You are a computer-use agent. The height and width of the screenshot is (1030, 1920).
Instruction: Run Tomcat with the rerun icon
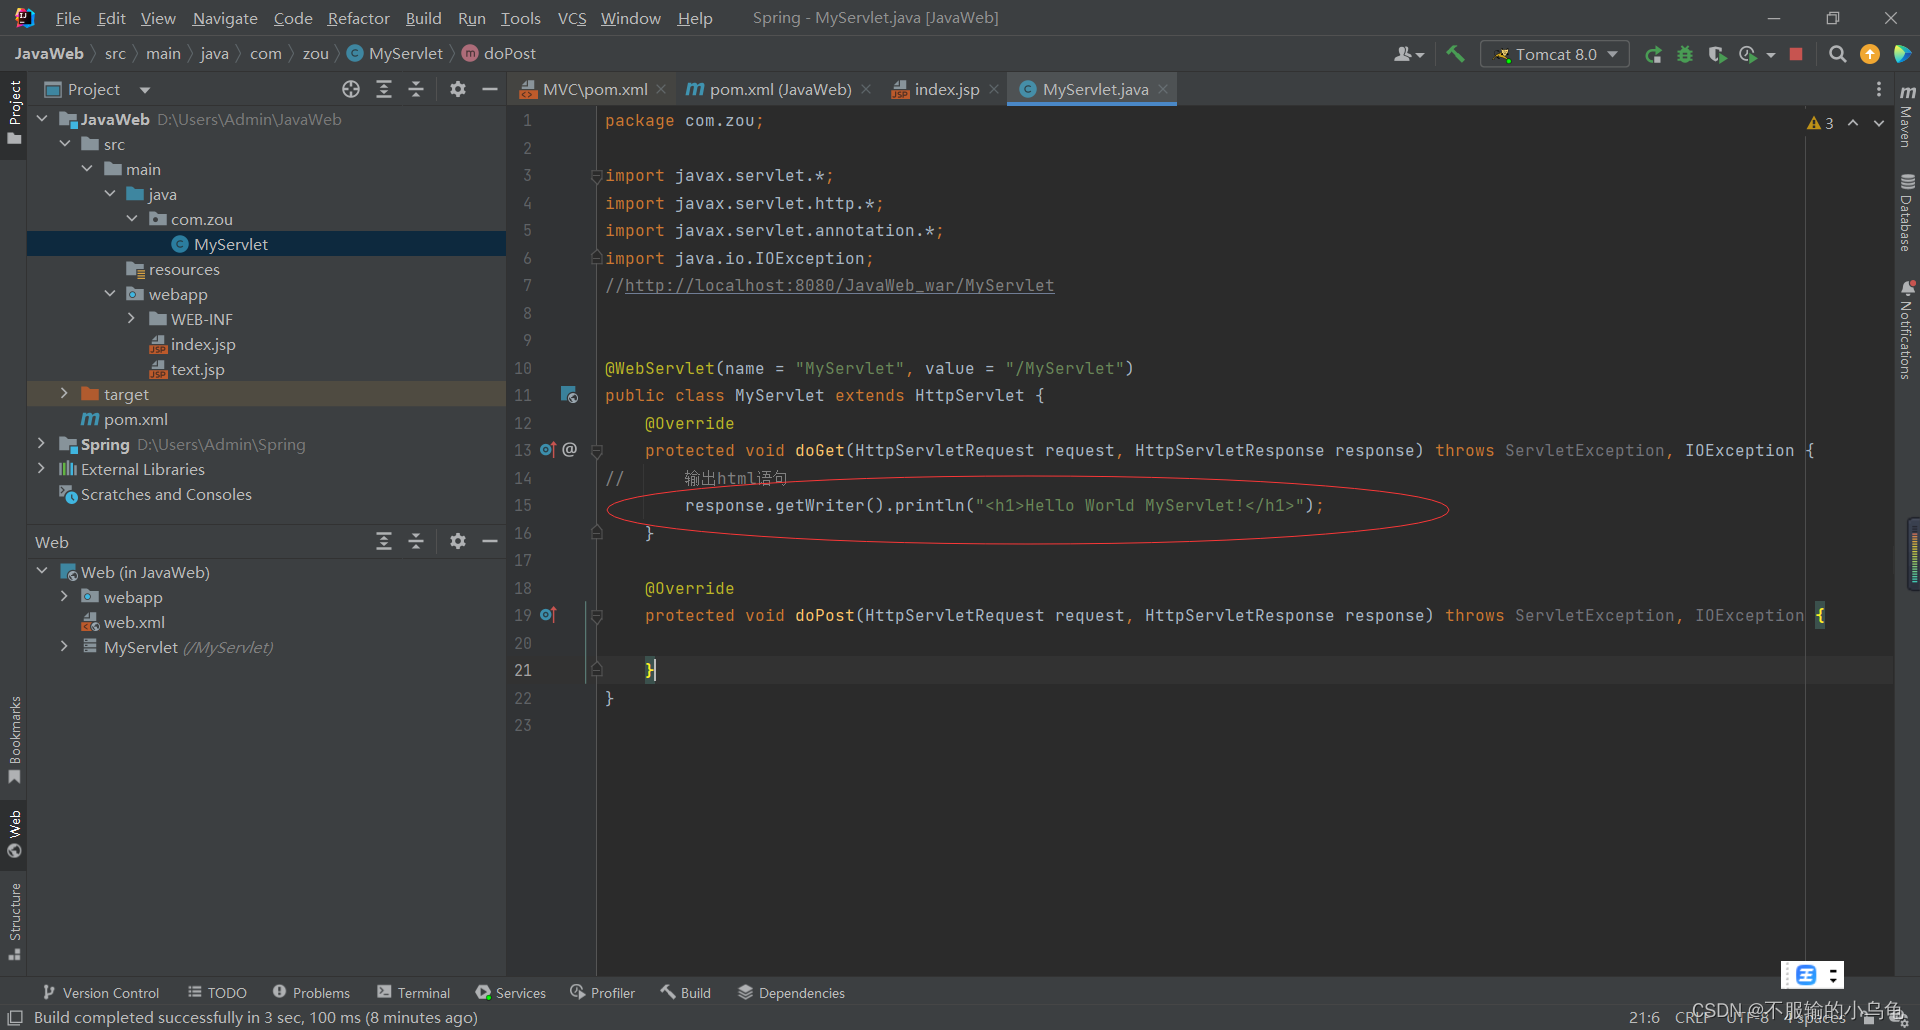pyautogui.click(x=1654, y=54)
